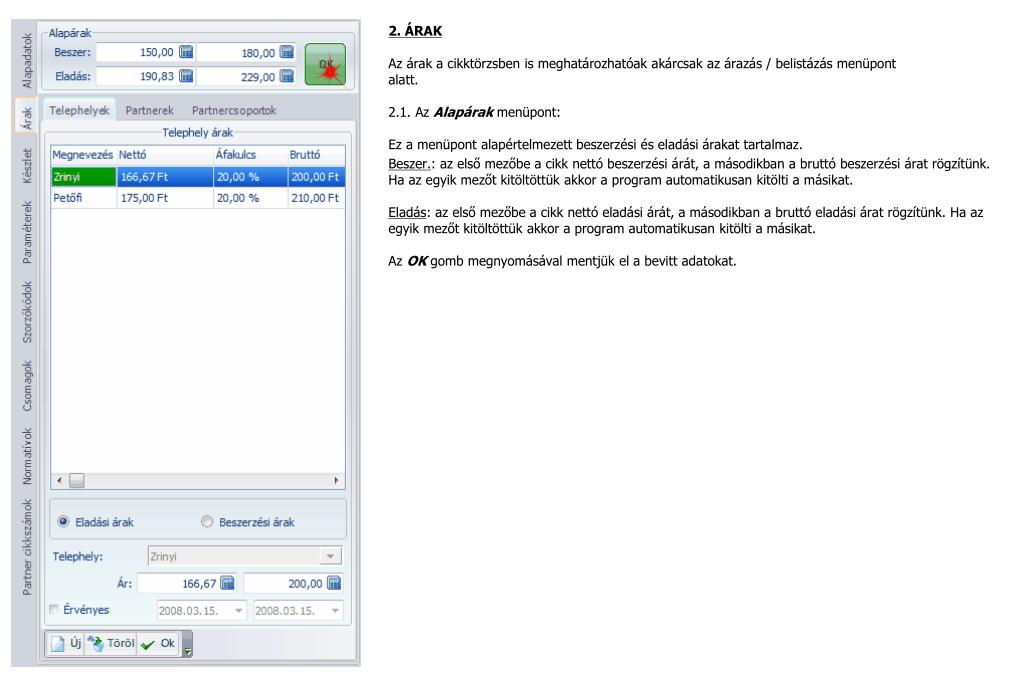
Task: Select the Petőfi table row
Action: [x=198, y=198]
